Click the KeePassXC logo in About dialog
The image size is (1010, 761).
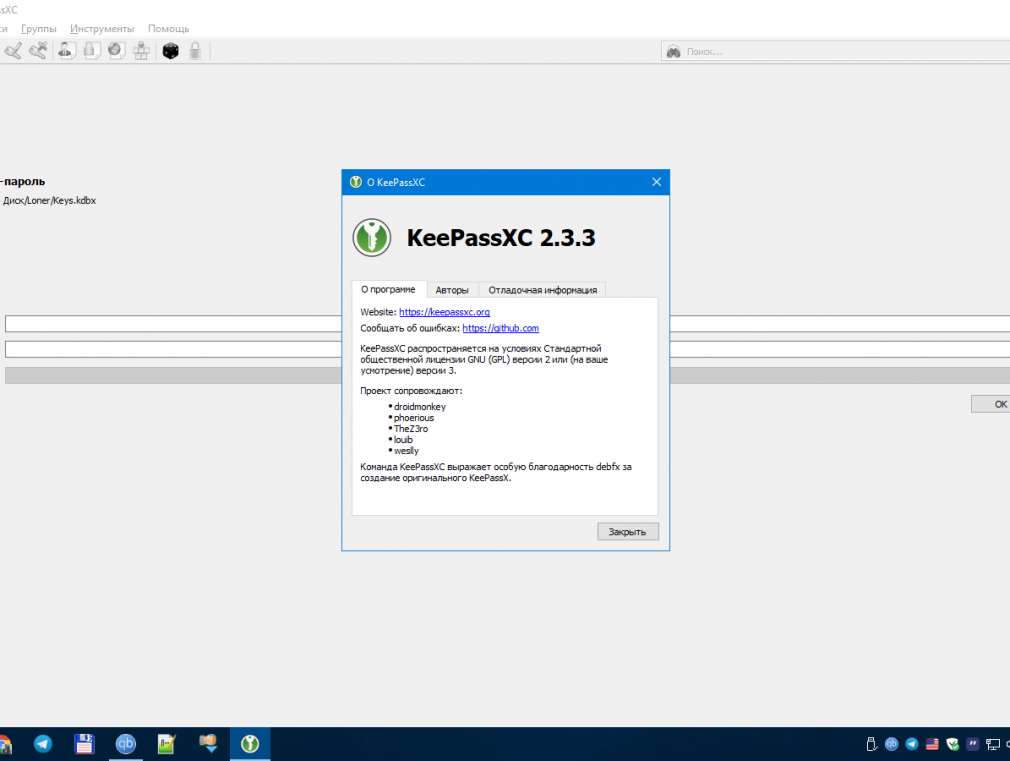pos(372,237)
